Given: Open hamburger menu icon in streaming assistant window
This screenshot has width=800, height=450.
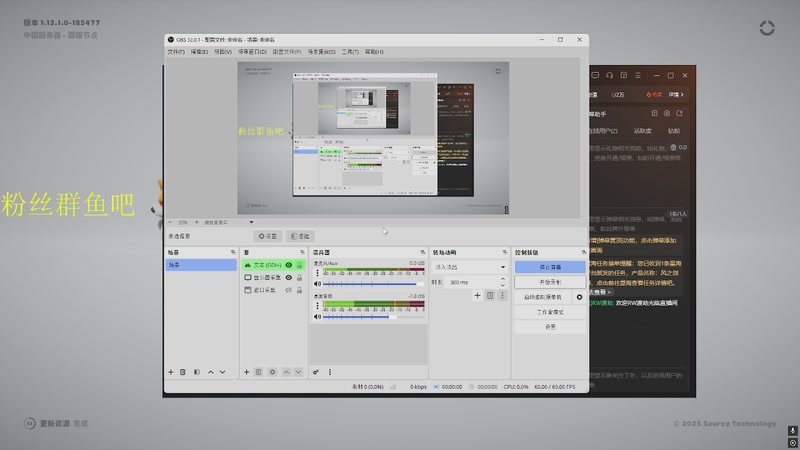Looking at the screenshot, I should 638,76.
